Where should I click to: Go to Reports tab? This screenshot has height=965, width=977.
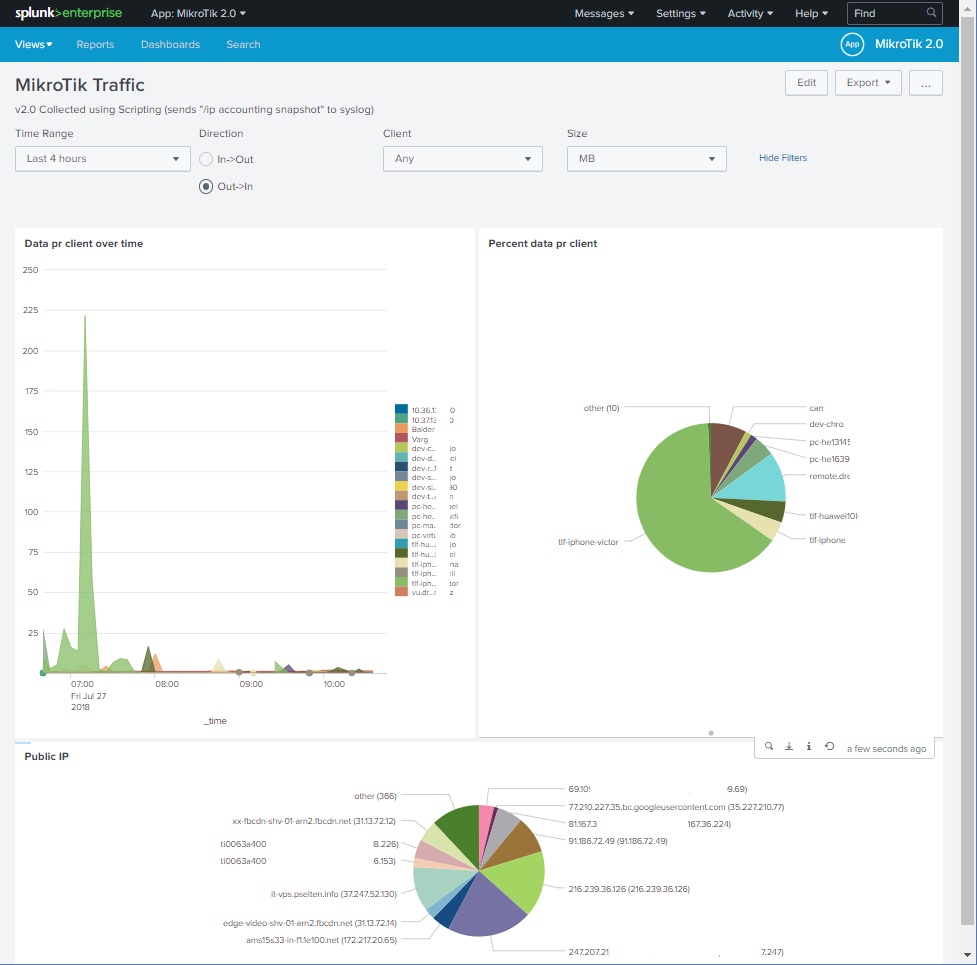coord(95,44)
